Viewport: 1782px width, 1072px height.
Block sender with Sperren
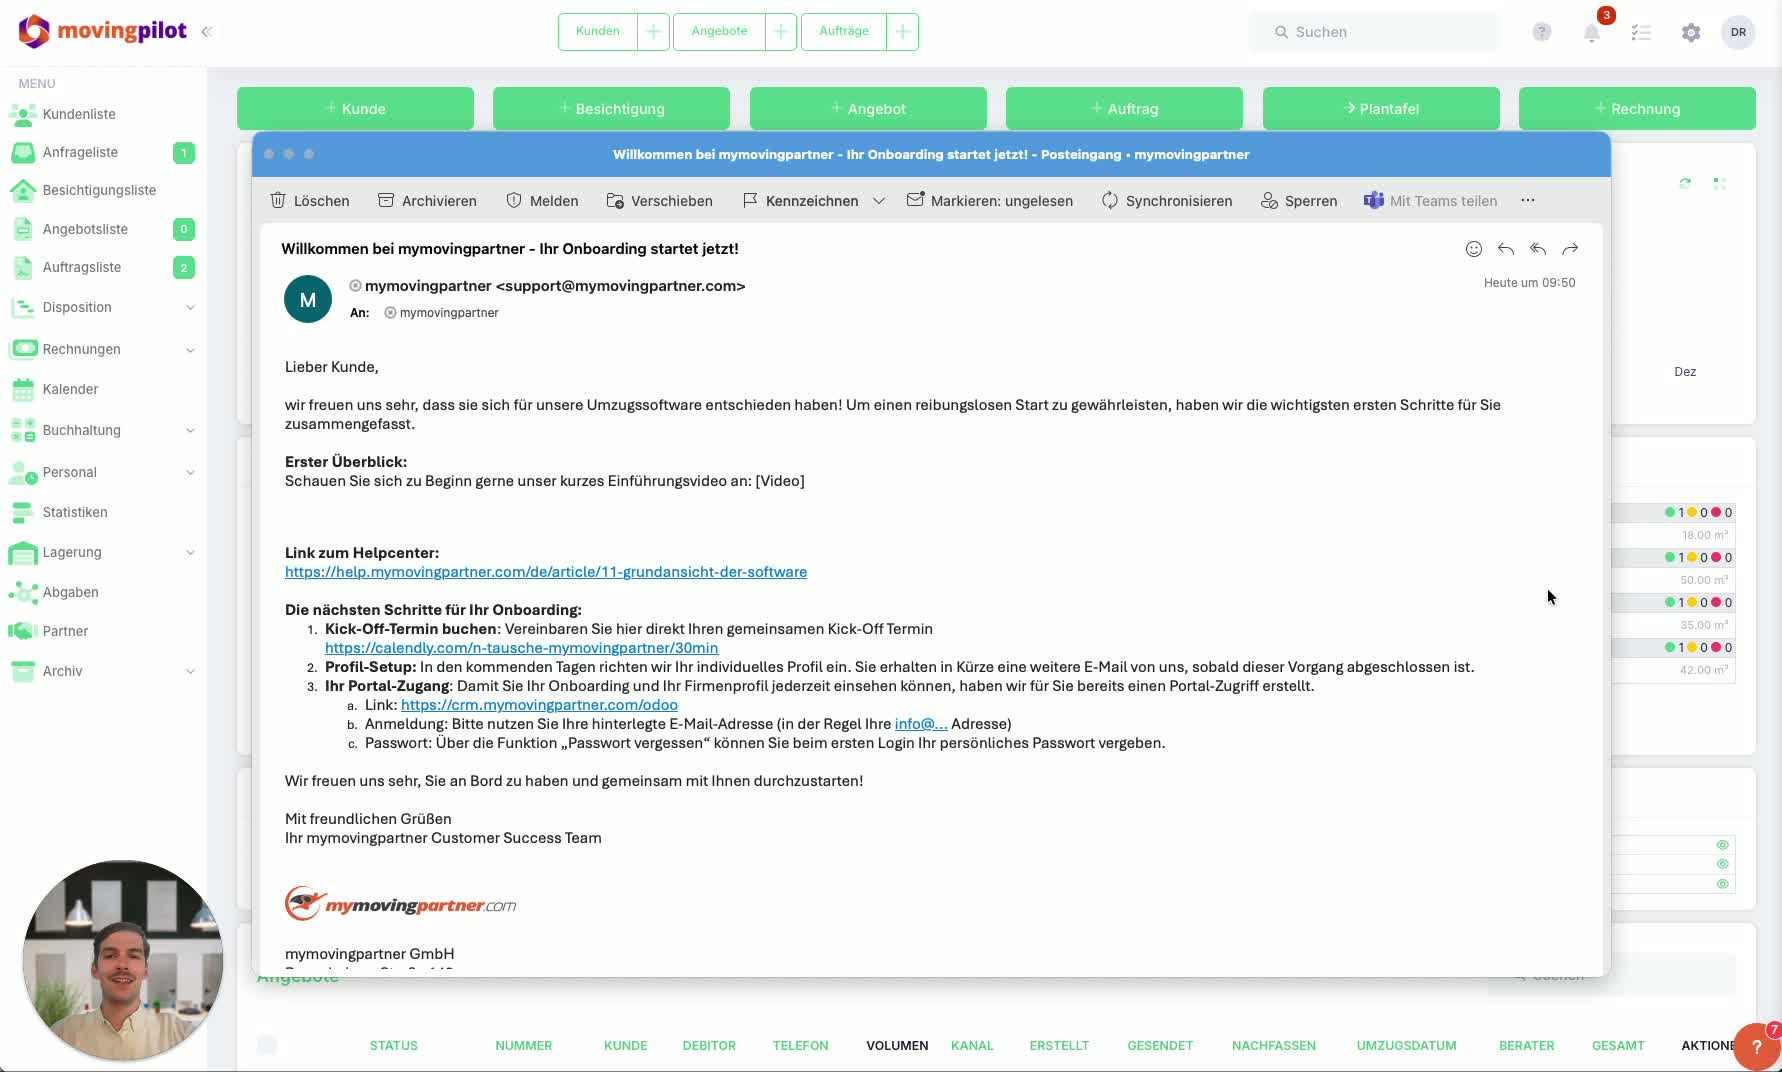[1299, 201]
